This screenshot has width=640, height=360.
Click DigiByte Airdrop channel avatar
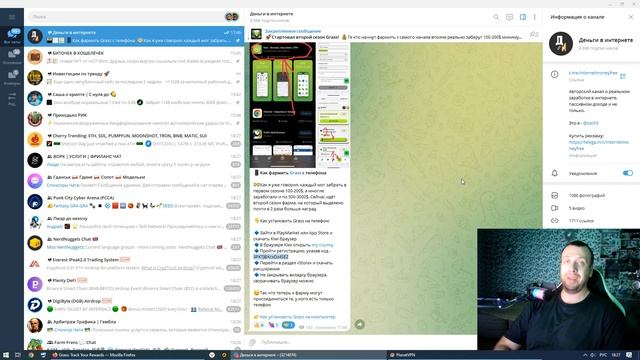coord(35,305)
